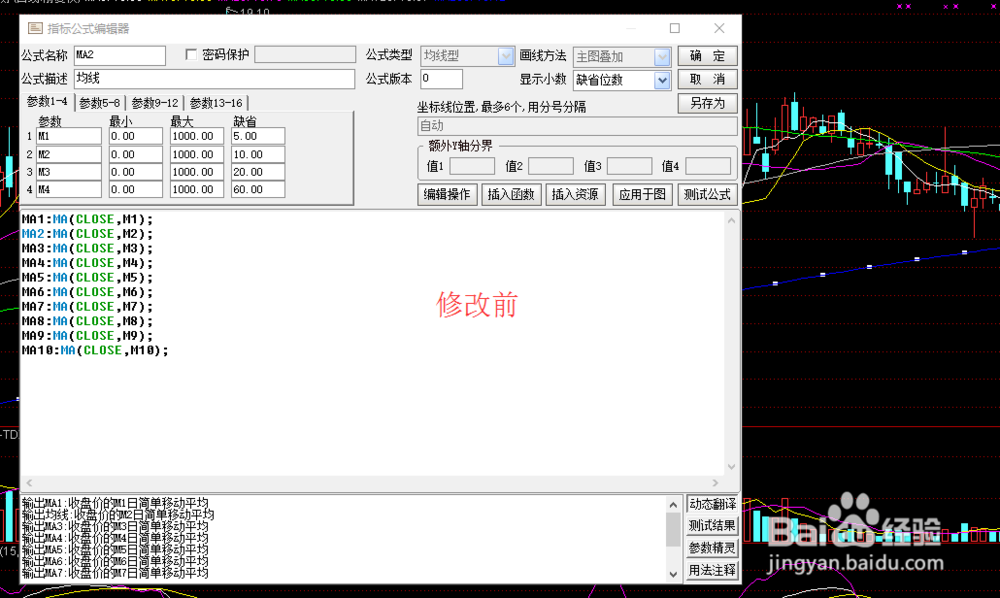Enable the 密码保护 password protection checkbox

pos(190,54)
